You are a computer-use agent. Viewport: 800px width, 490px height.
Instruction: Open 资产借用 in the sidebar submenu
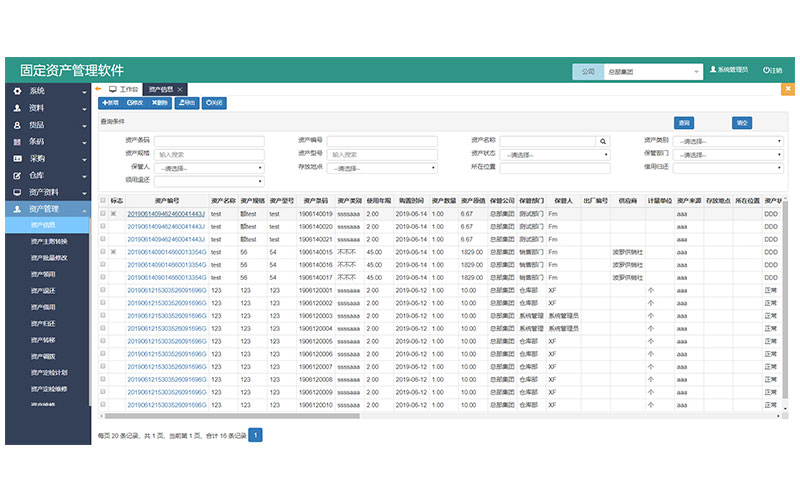coord(43,307)
